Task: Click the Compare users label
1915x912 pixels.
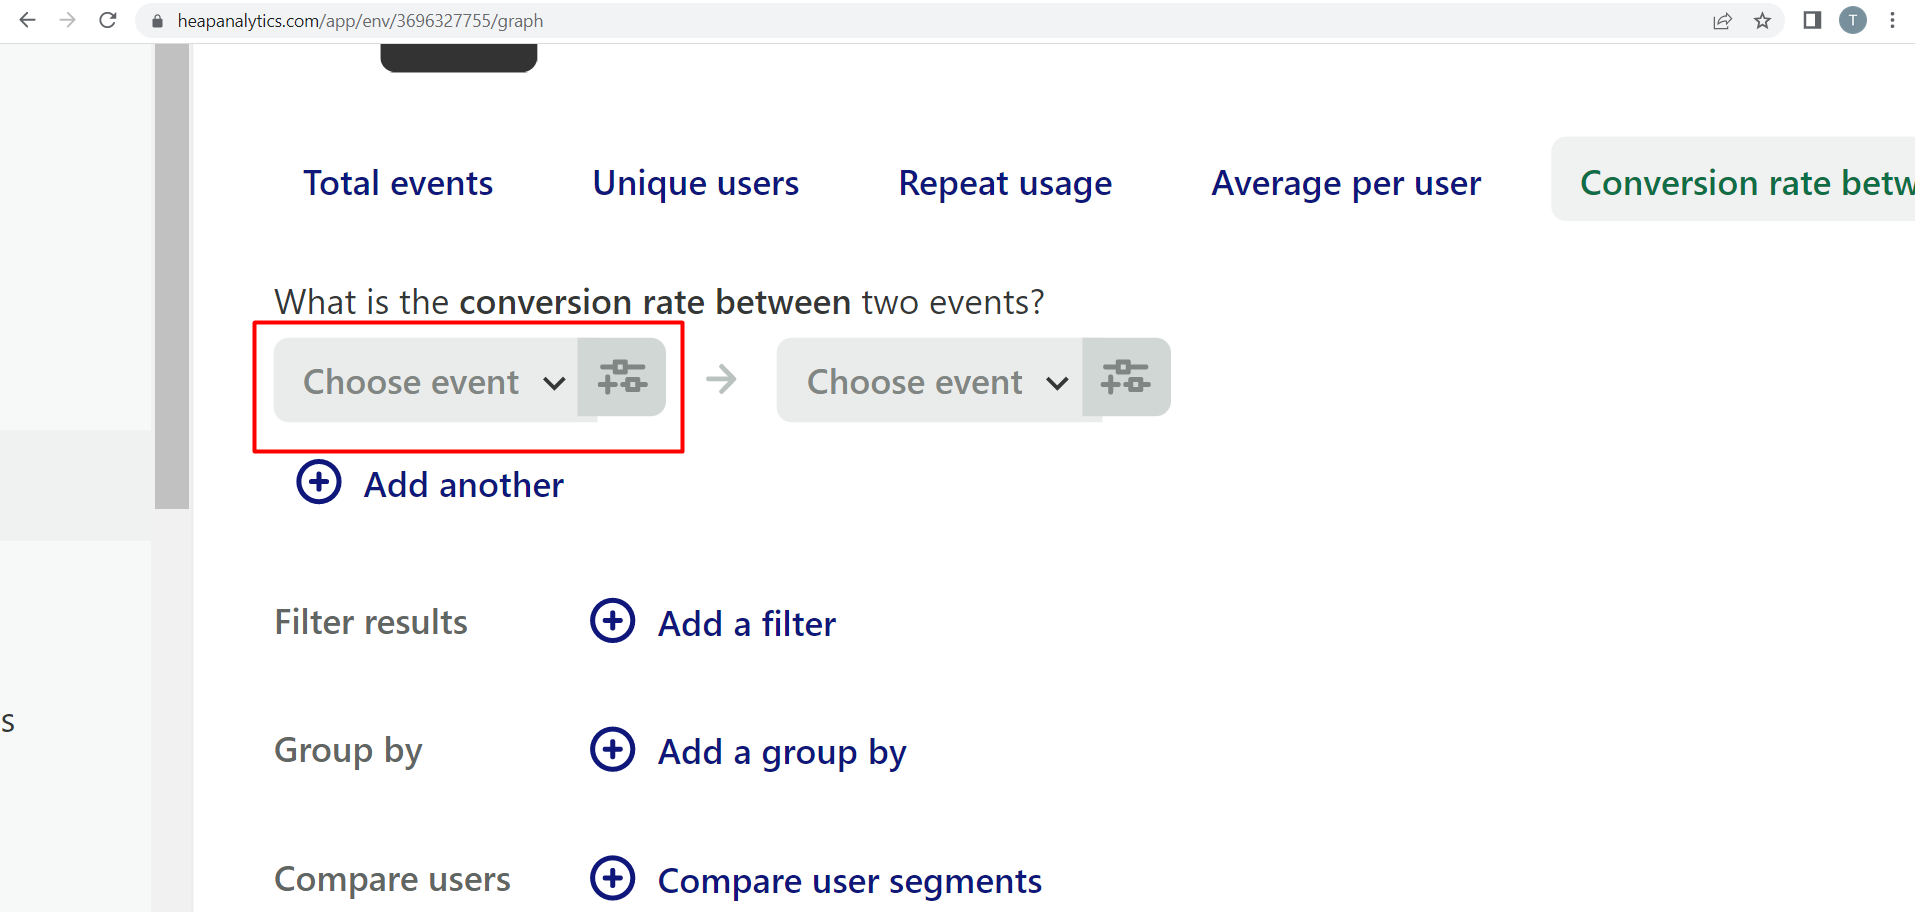Action: (x=392, y=879)
